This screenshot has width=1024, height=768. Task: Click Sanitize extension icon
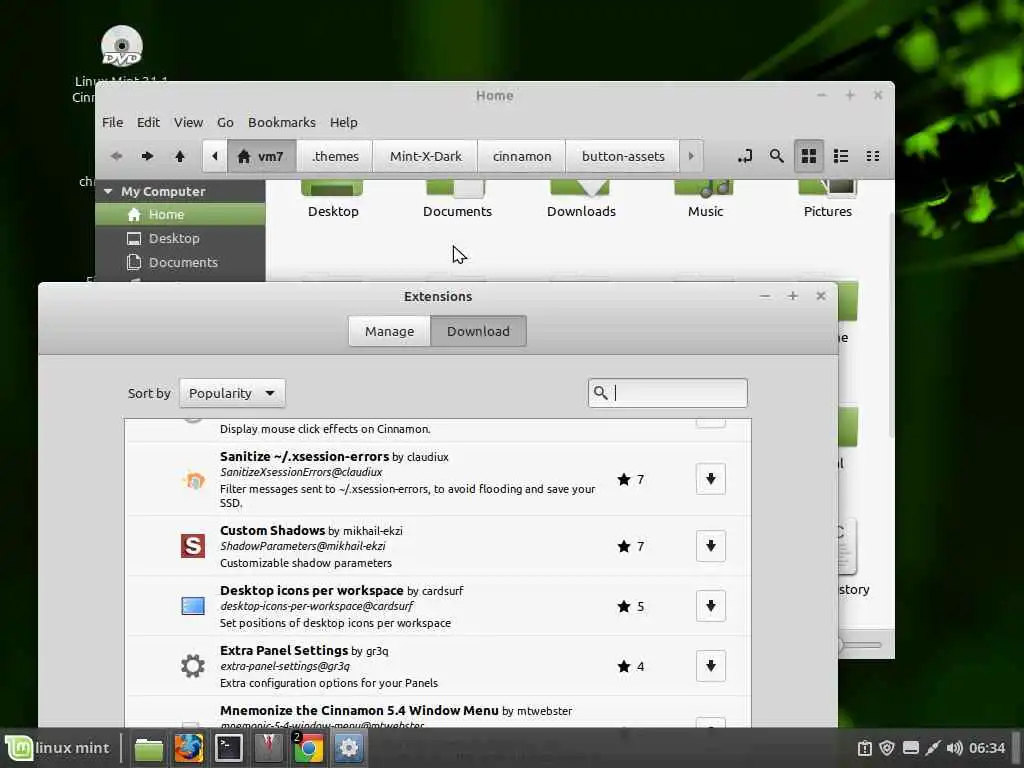point(193,480)
